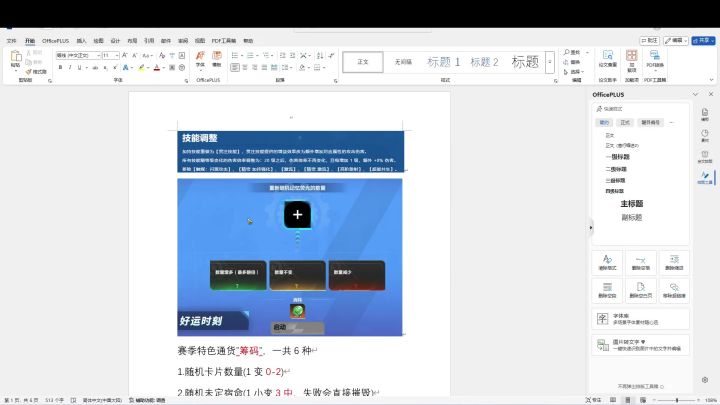Toggle Italic formatting
The image size is (720, 405).
[x=70, y=68]
